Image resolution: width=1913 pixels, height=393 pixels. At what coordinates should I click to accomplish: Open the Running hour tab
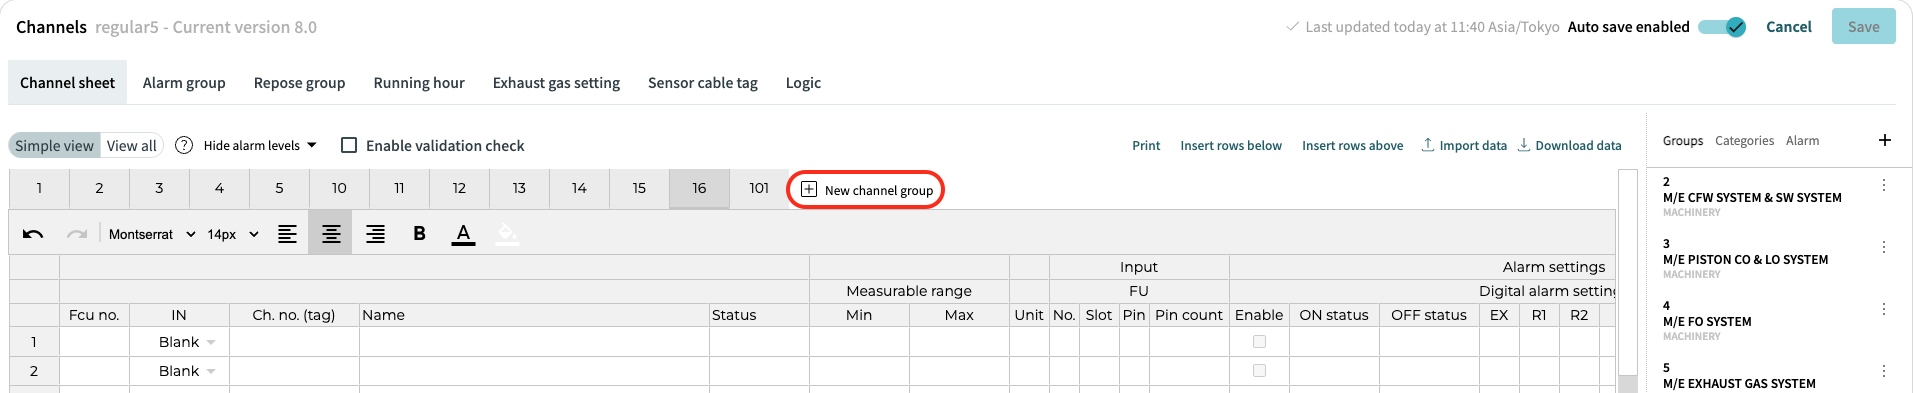[419, 83]
